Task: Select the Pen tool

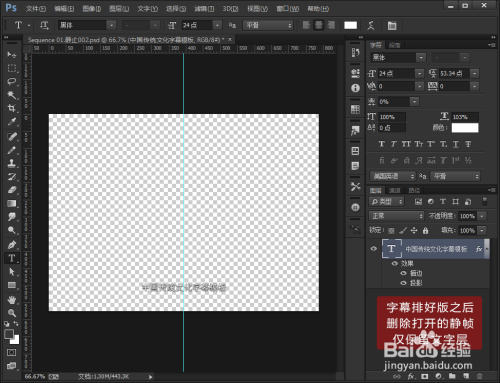Action: click(12, 245)
